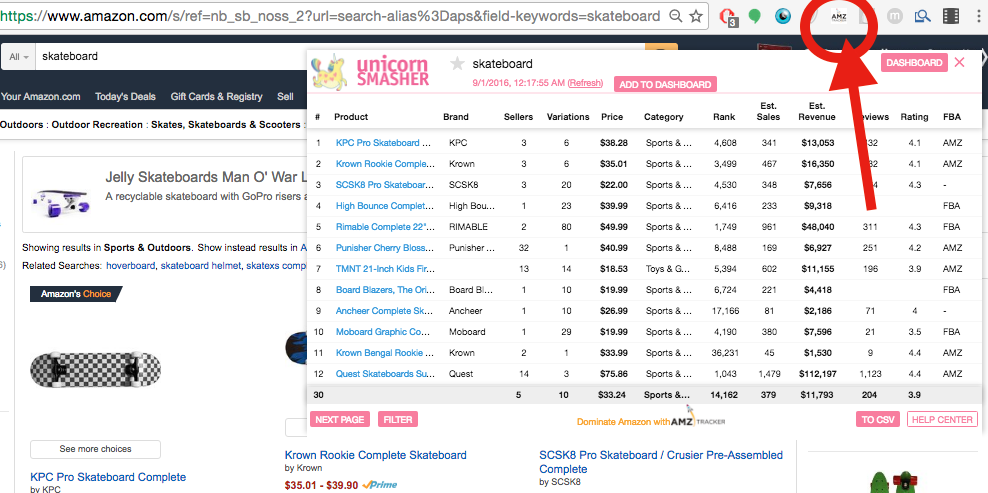This screenshot has height=493, width=988.
Task: Click the gray 'm' extension icon
Action: click(x=895, y=16)
